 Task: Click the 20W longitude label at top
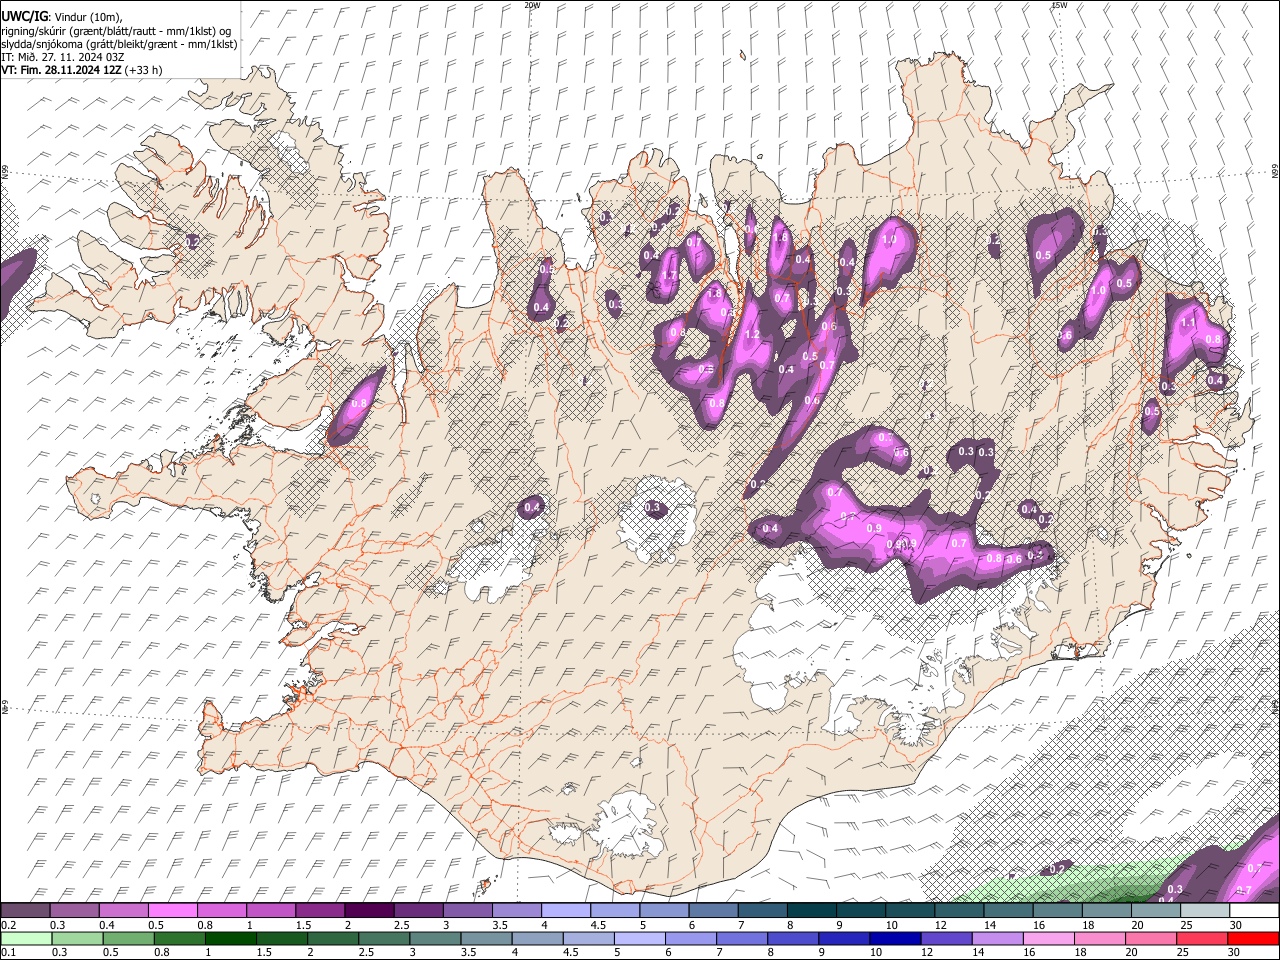pyautogui.click(x=532, y=5)
